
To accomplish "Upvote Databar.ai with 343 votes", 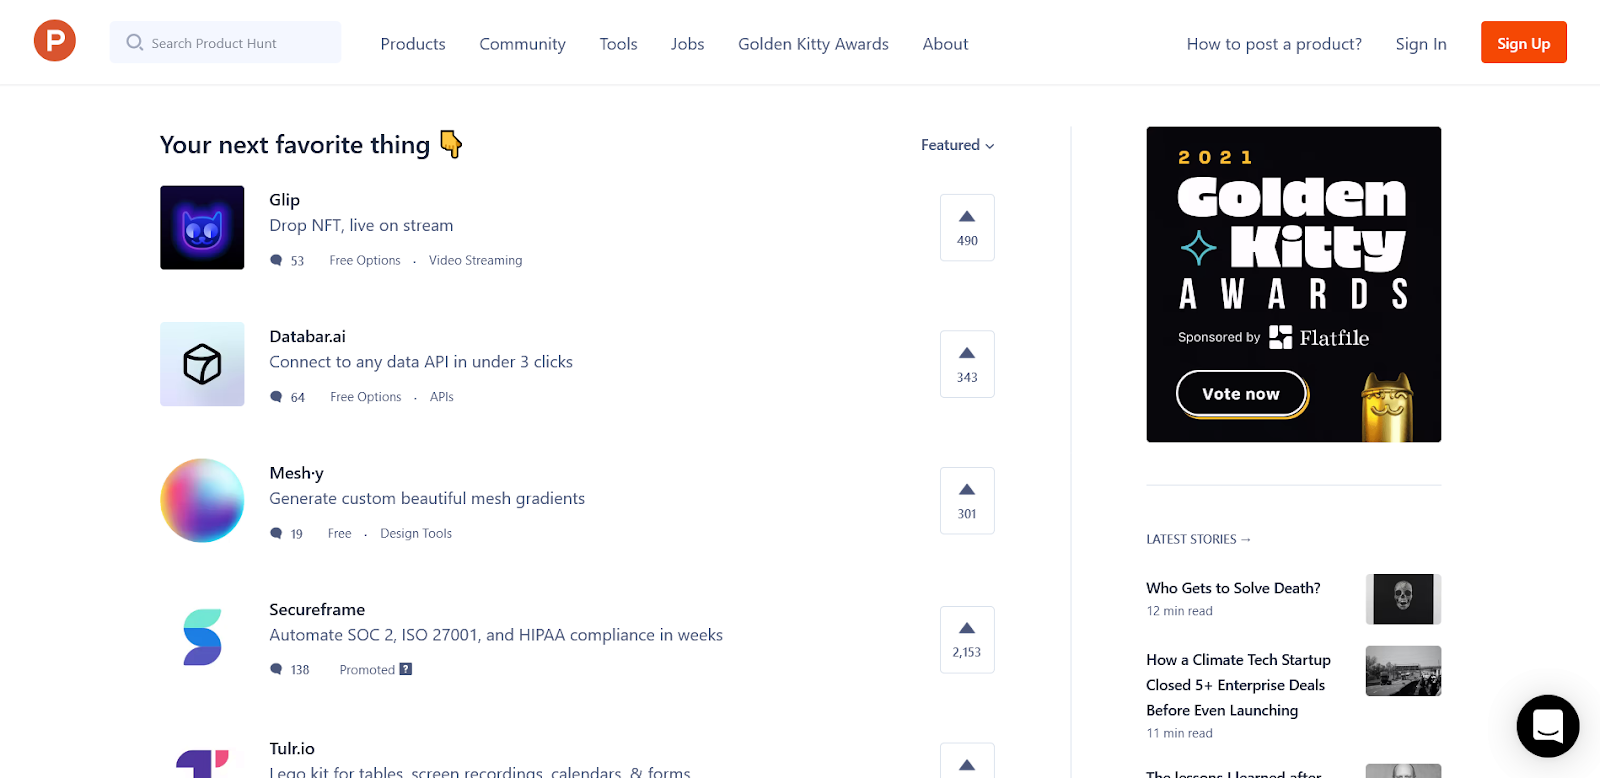I will coord(967,364).
